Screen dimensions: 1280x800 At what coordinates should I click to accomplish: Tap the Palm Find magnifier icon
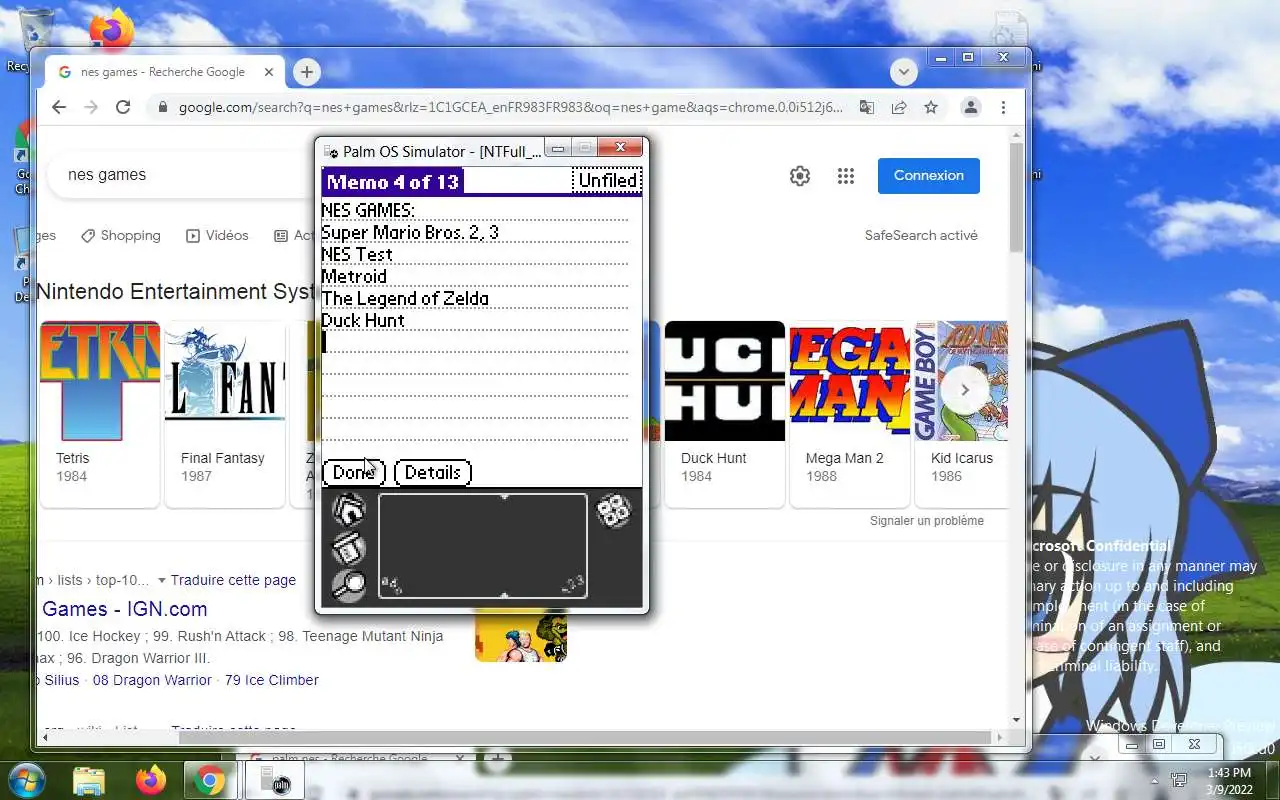click(348, 585)
